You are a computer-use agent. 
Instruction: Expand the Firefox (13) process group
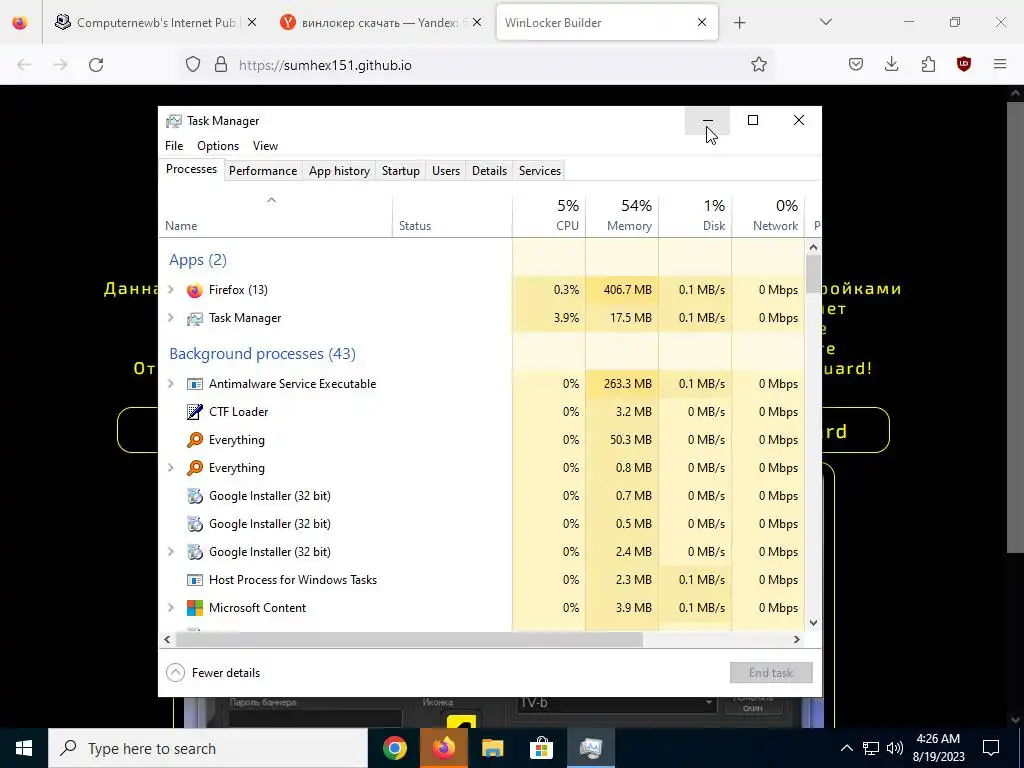point(171,289)
